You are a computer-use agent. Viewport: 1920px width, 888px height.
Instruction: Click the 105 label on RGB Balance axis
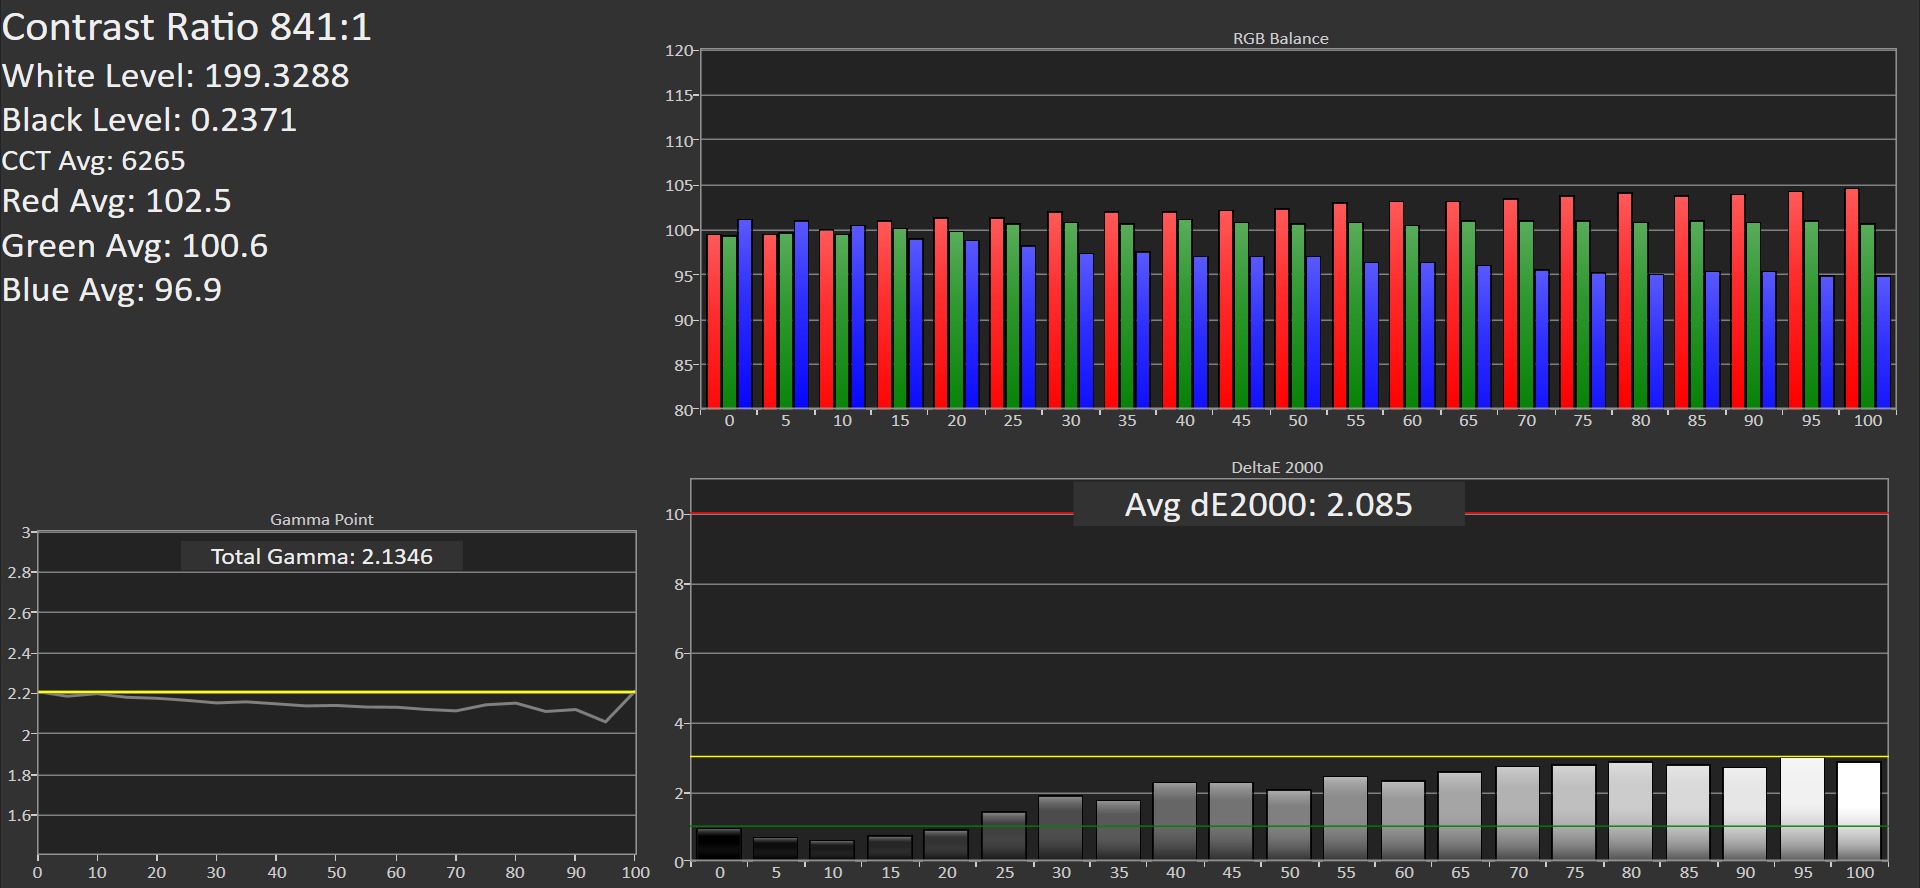click(x=679, y=185)
